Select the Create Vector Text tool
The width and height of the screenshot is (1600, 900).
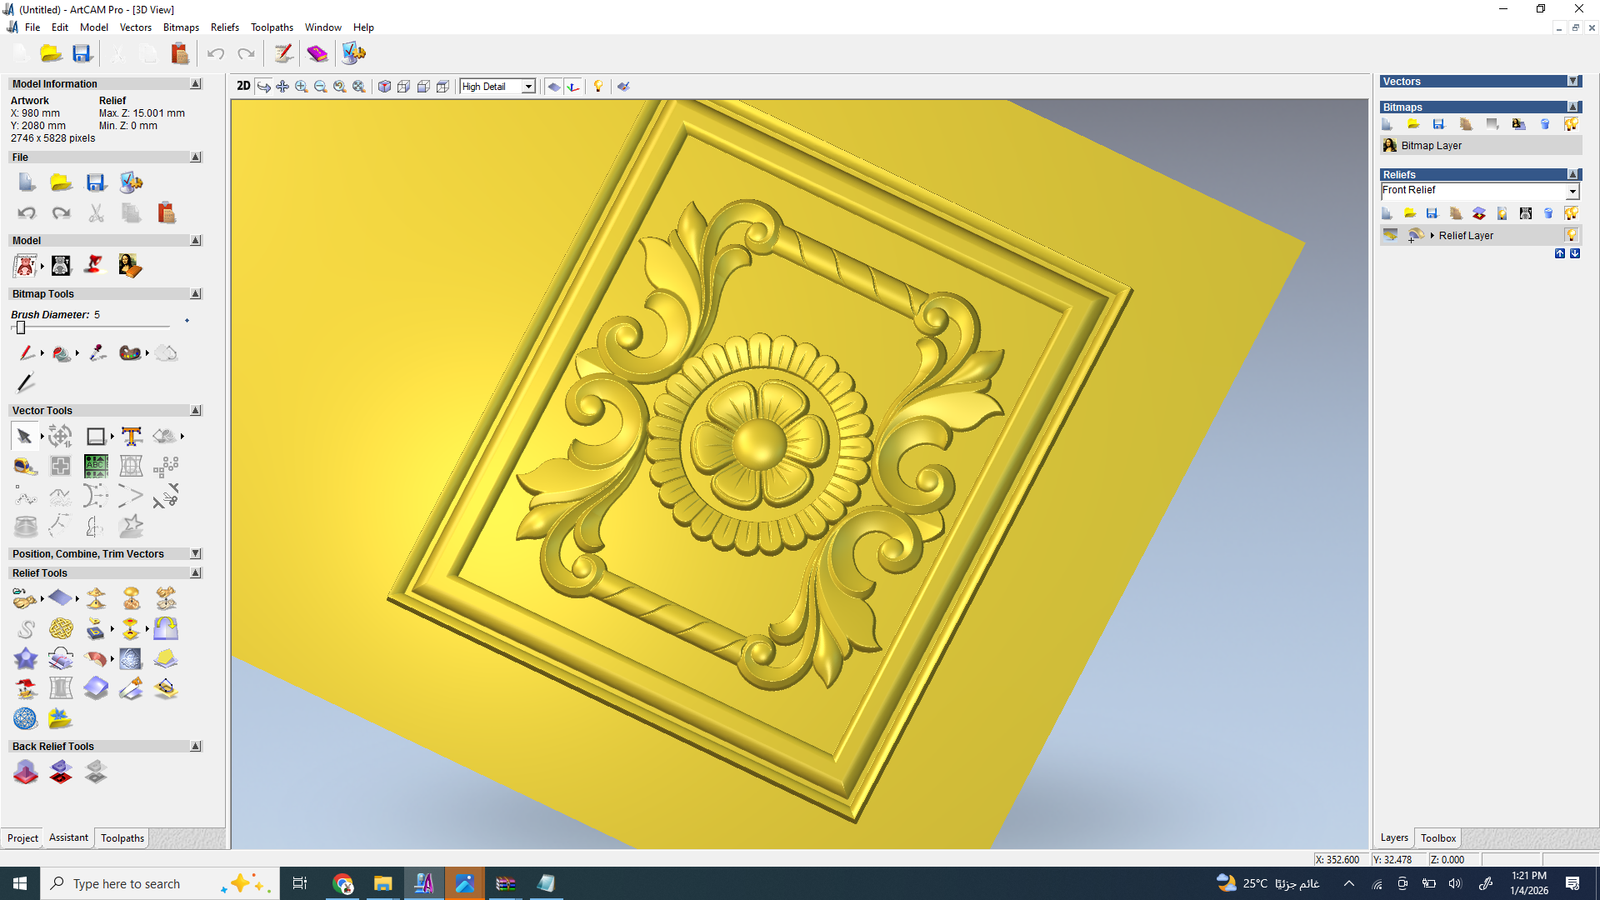(x=131, y=436)
